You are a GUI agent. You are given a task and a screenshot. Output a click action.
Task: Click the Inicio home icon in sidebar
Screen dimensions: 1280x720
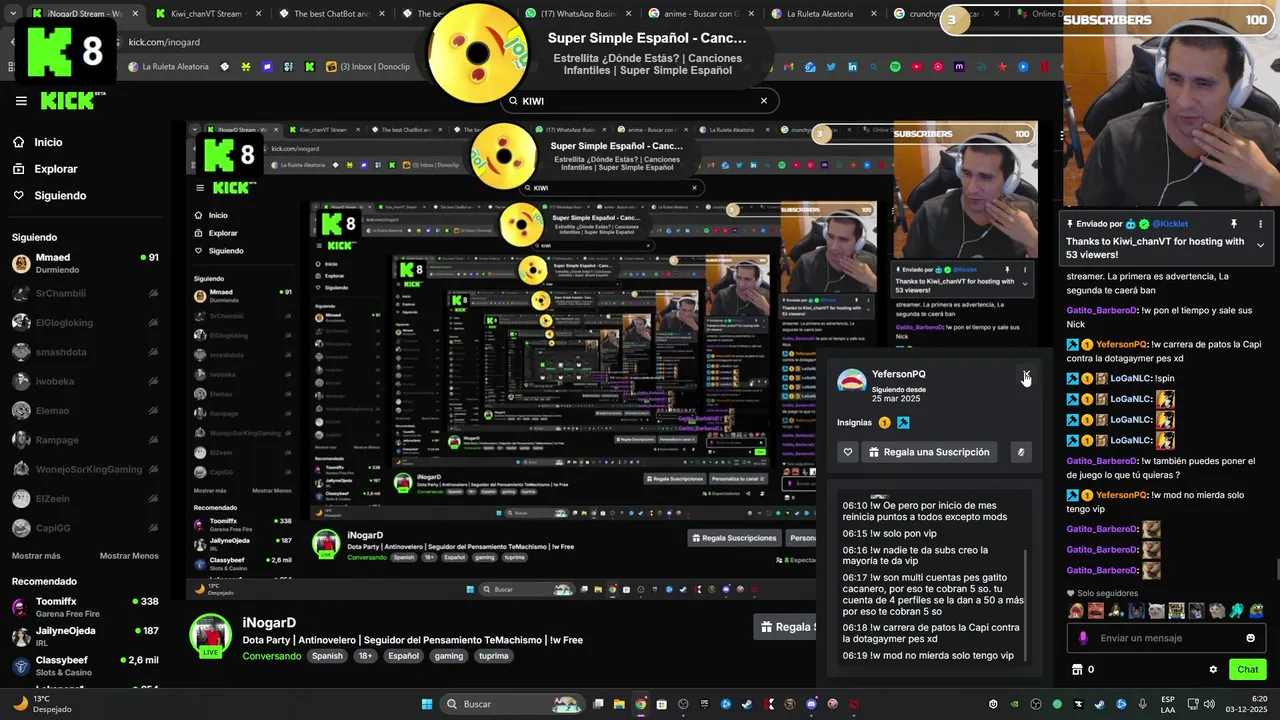pos(19,142)
